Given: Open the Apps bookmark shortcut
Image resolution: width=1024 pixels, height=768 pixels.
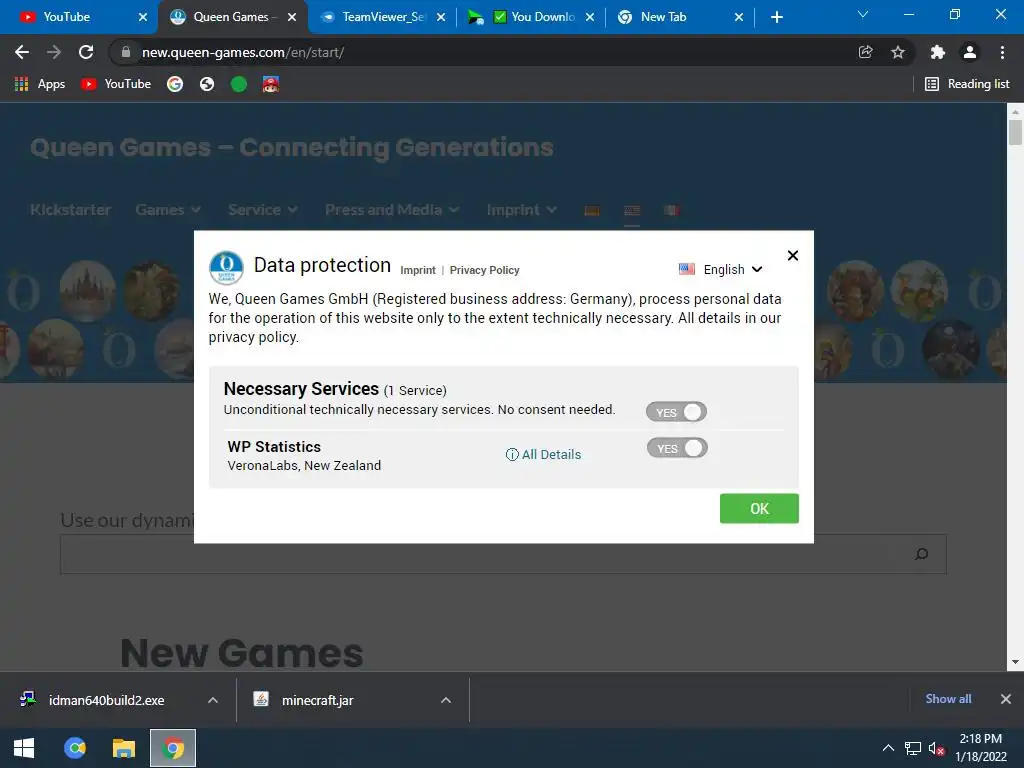Looking at the screenshot, I should [x=40, y=84].
